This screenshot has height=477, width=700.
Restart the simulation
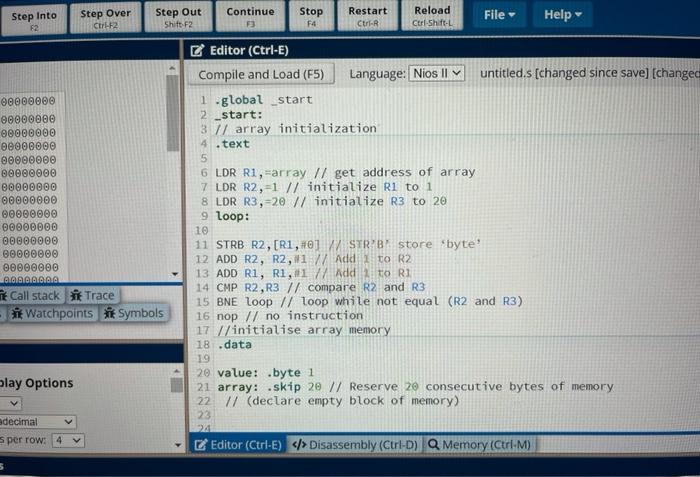(x=367, y=15)
